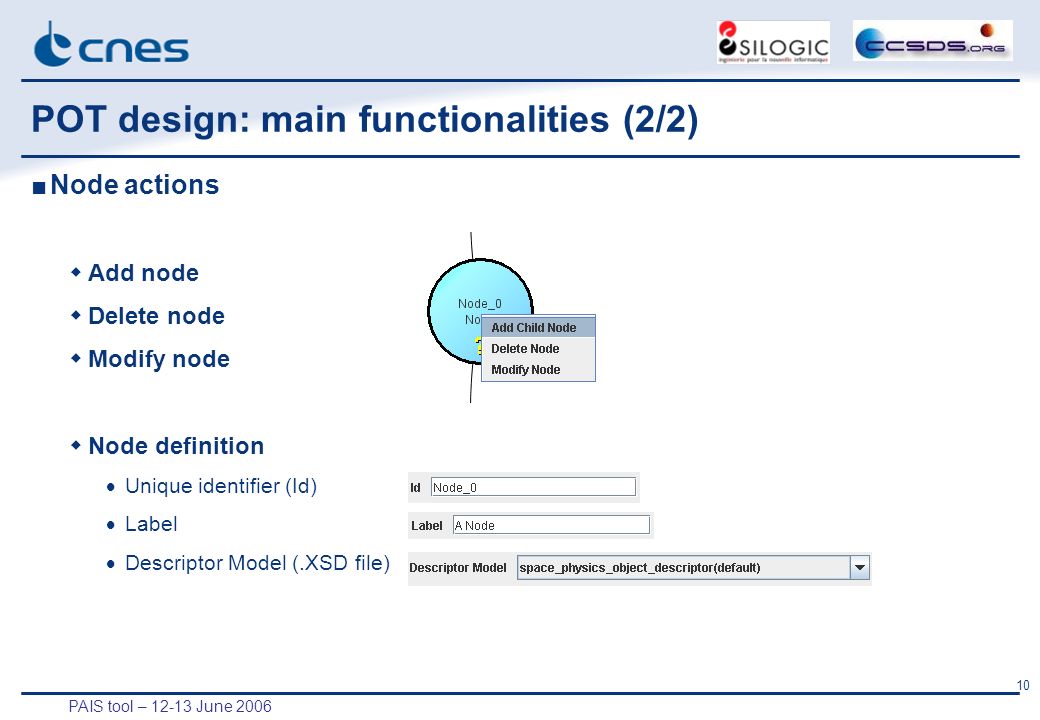Click the CNES logo

(111, 44)
